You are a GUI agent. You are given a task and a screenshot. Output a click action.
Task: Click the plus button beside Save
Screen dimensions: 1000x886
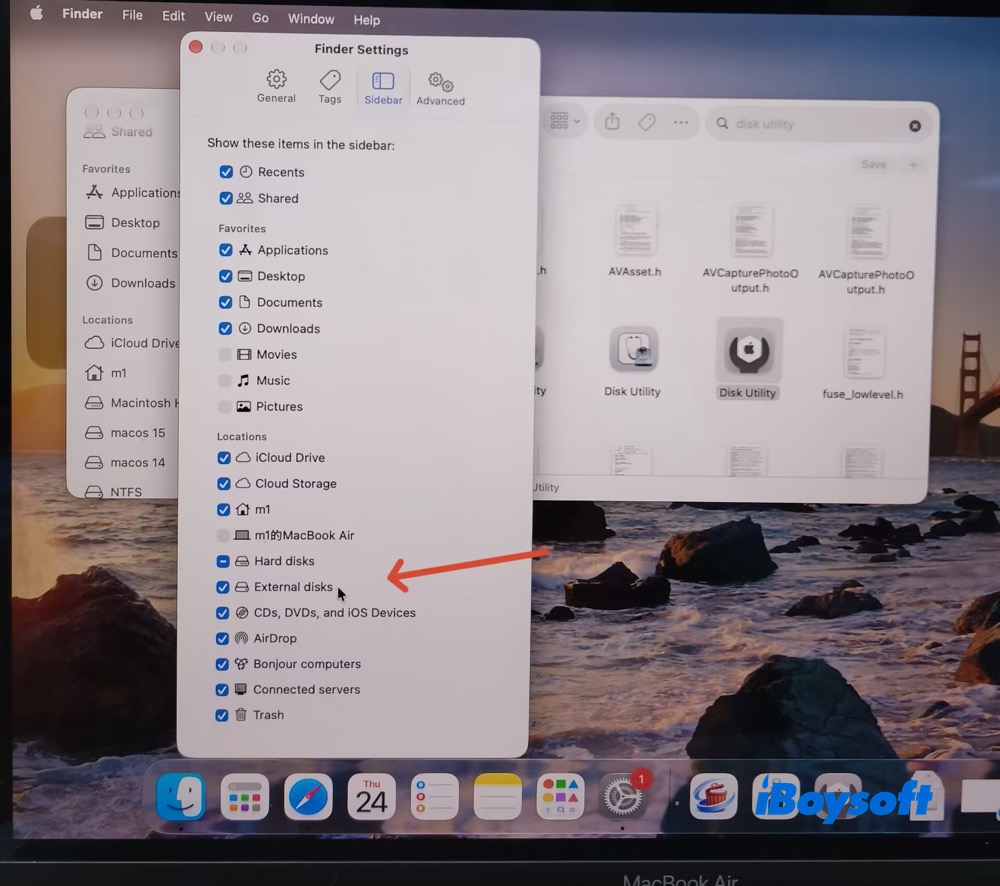coord(913,165)
